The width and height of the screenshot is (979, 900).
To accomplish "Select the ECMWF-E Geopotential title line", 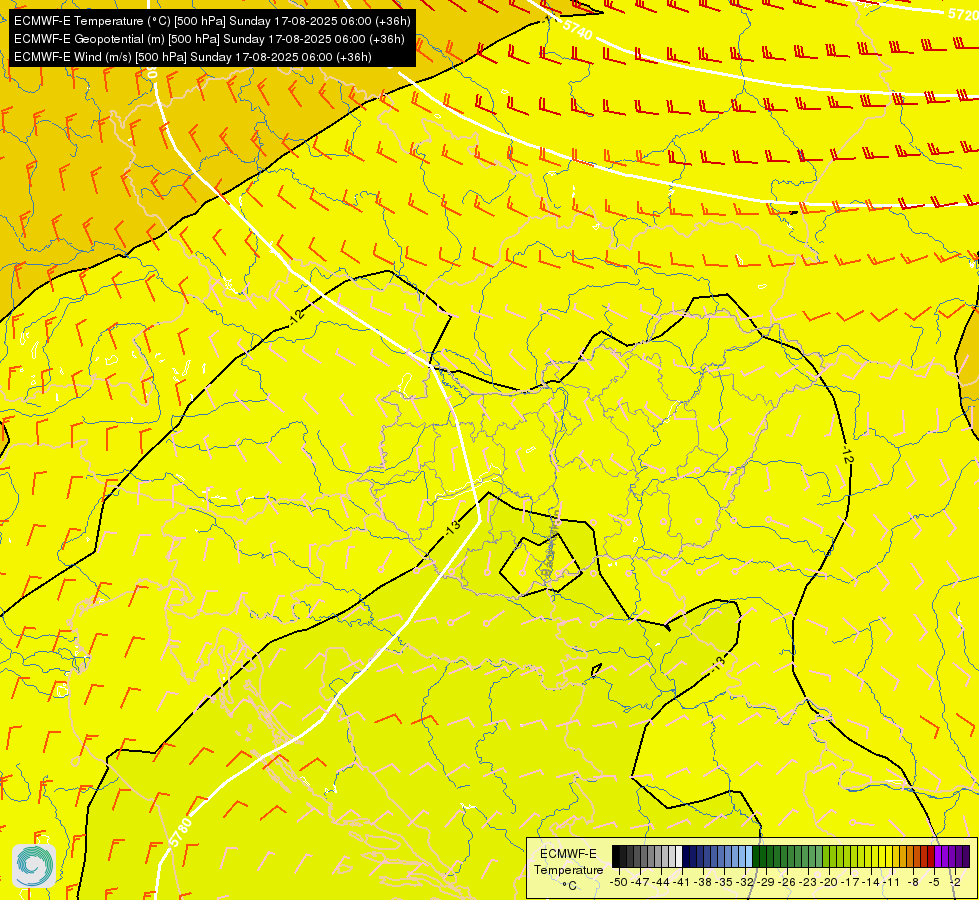I will click(x=209, y=39).
